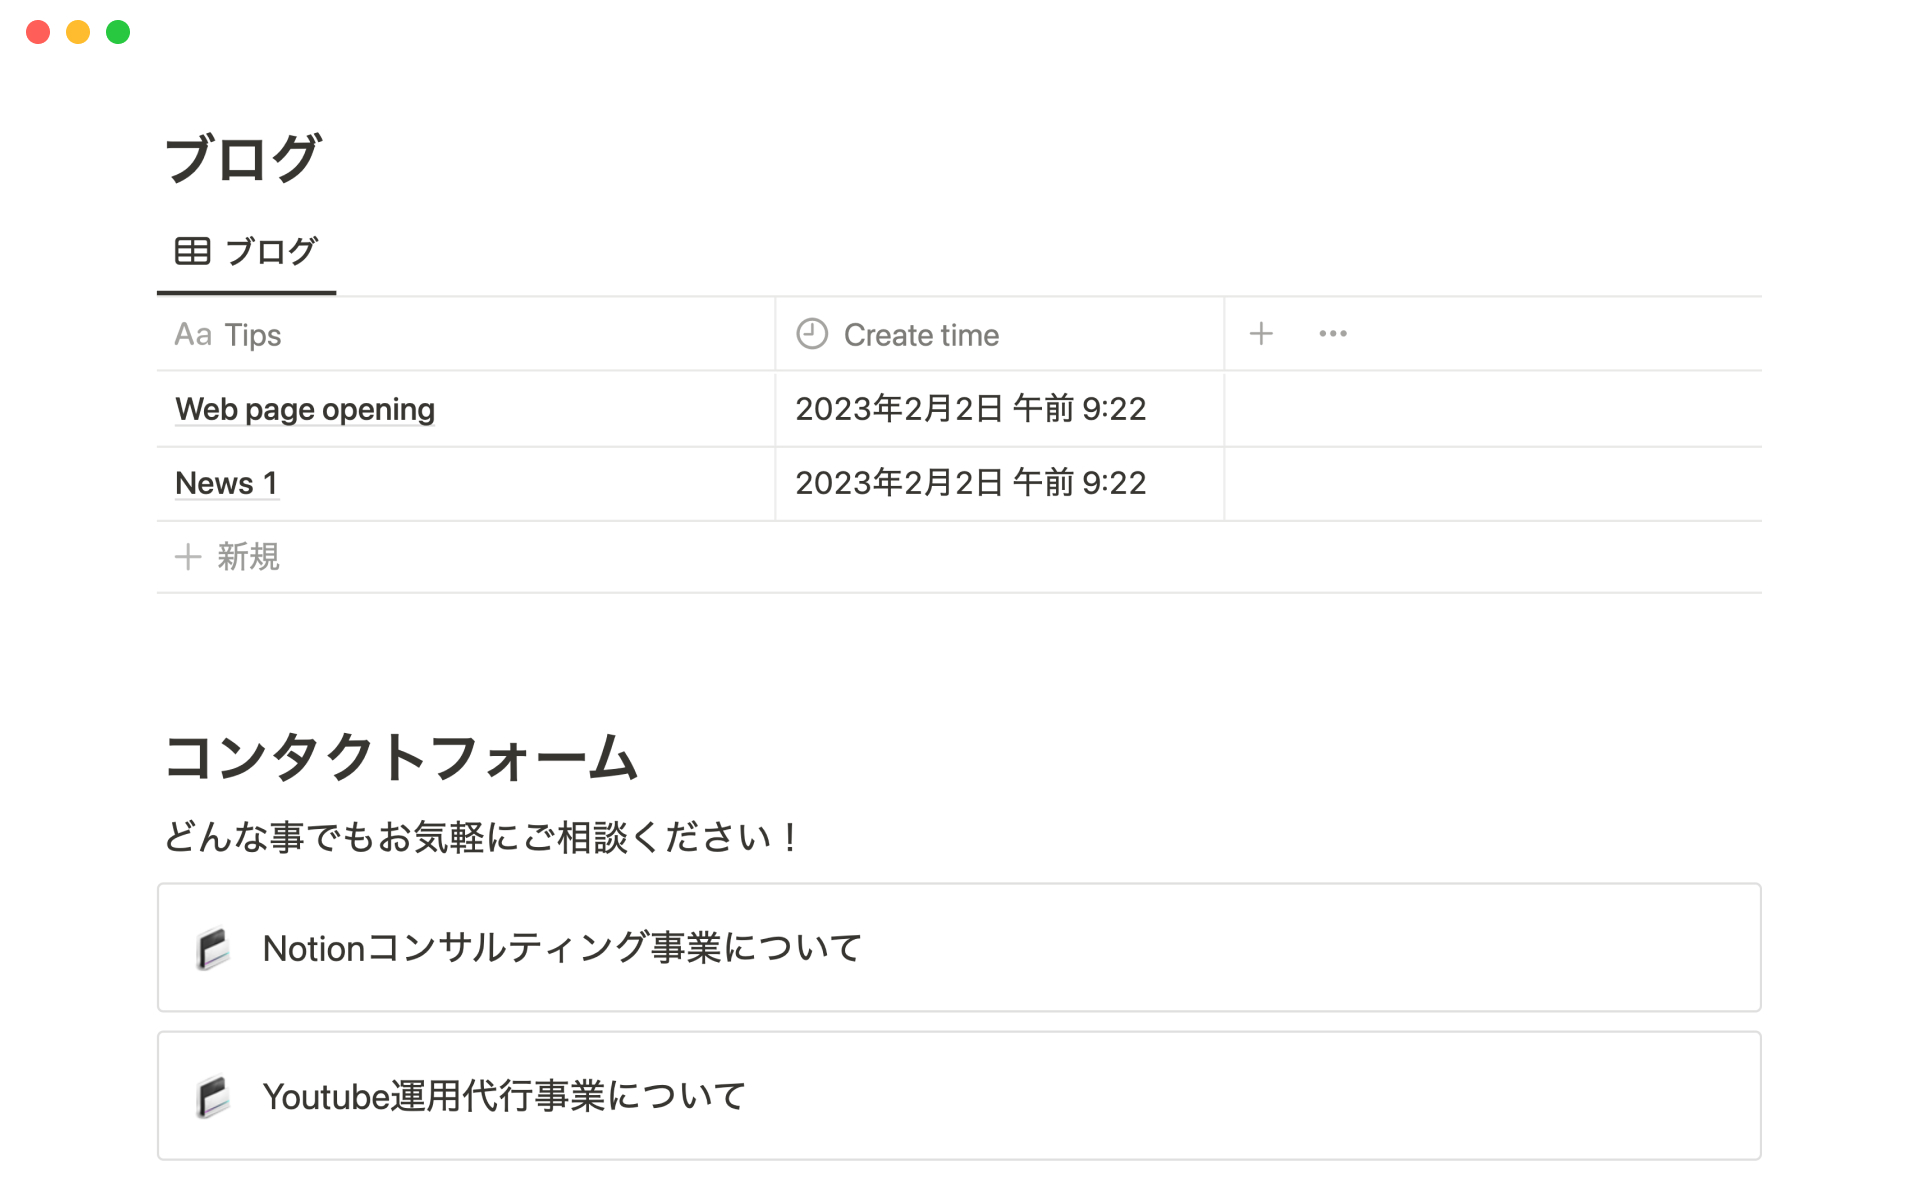
Task: Click the clock icon in Create time header
Action: pyautogui.click(x=812, y=334)
